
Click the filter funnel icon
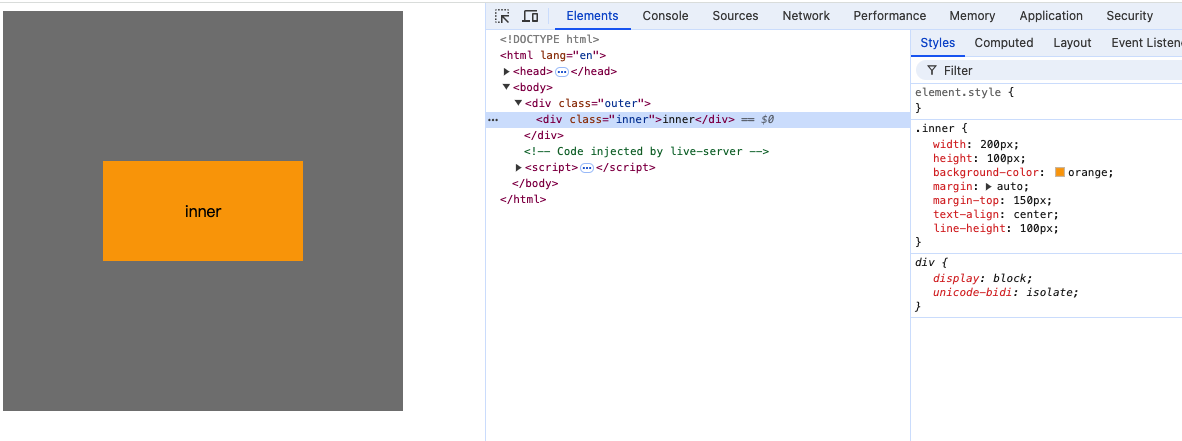click(x=932, y=70)
